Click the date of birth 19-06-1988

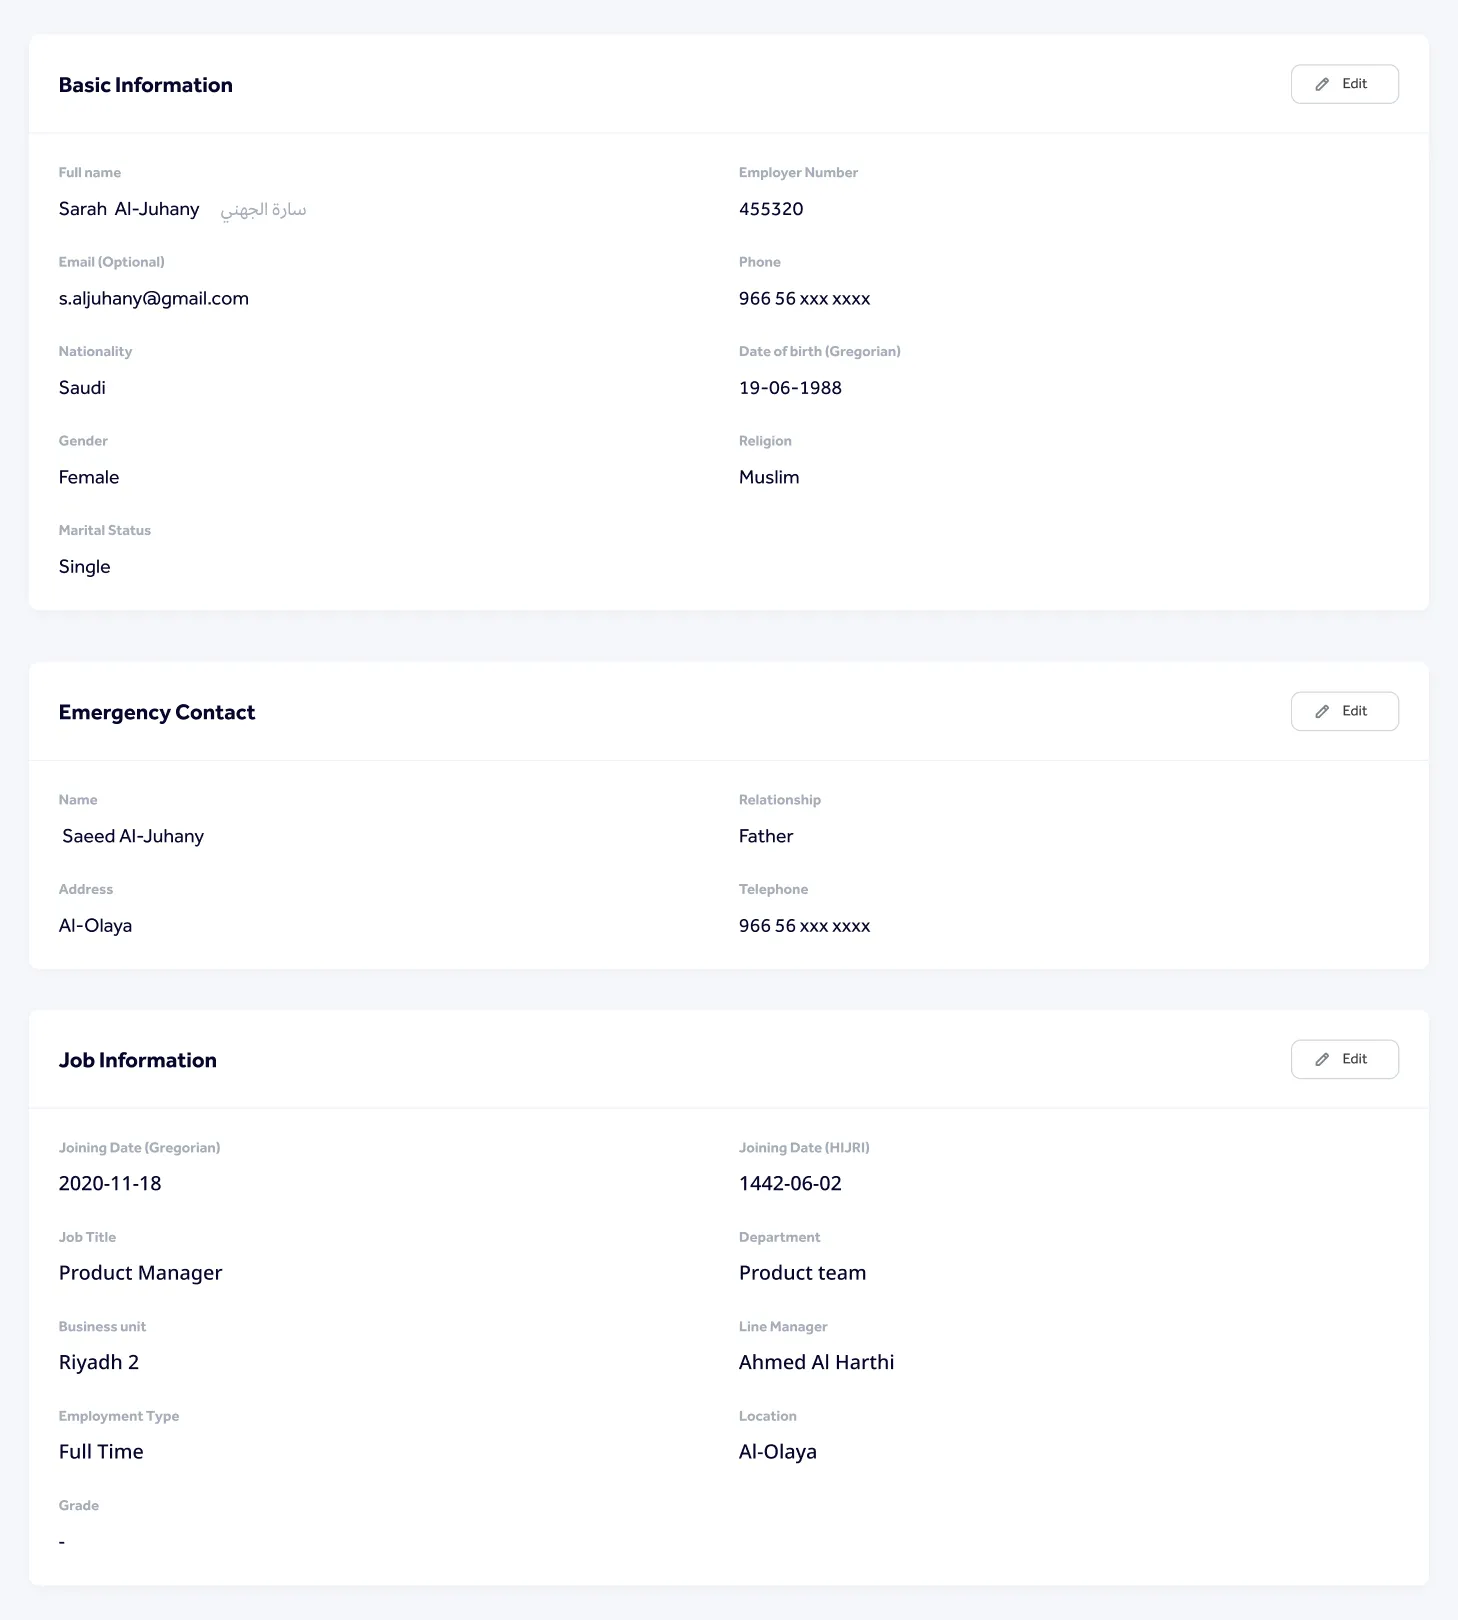click(790, 388)
